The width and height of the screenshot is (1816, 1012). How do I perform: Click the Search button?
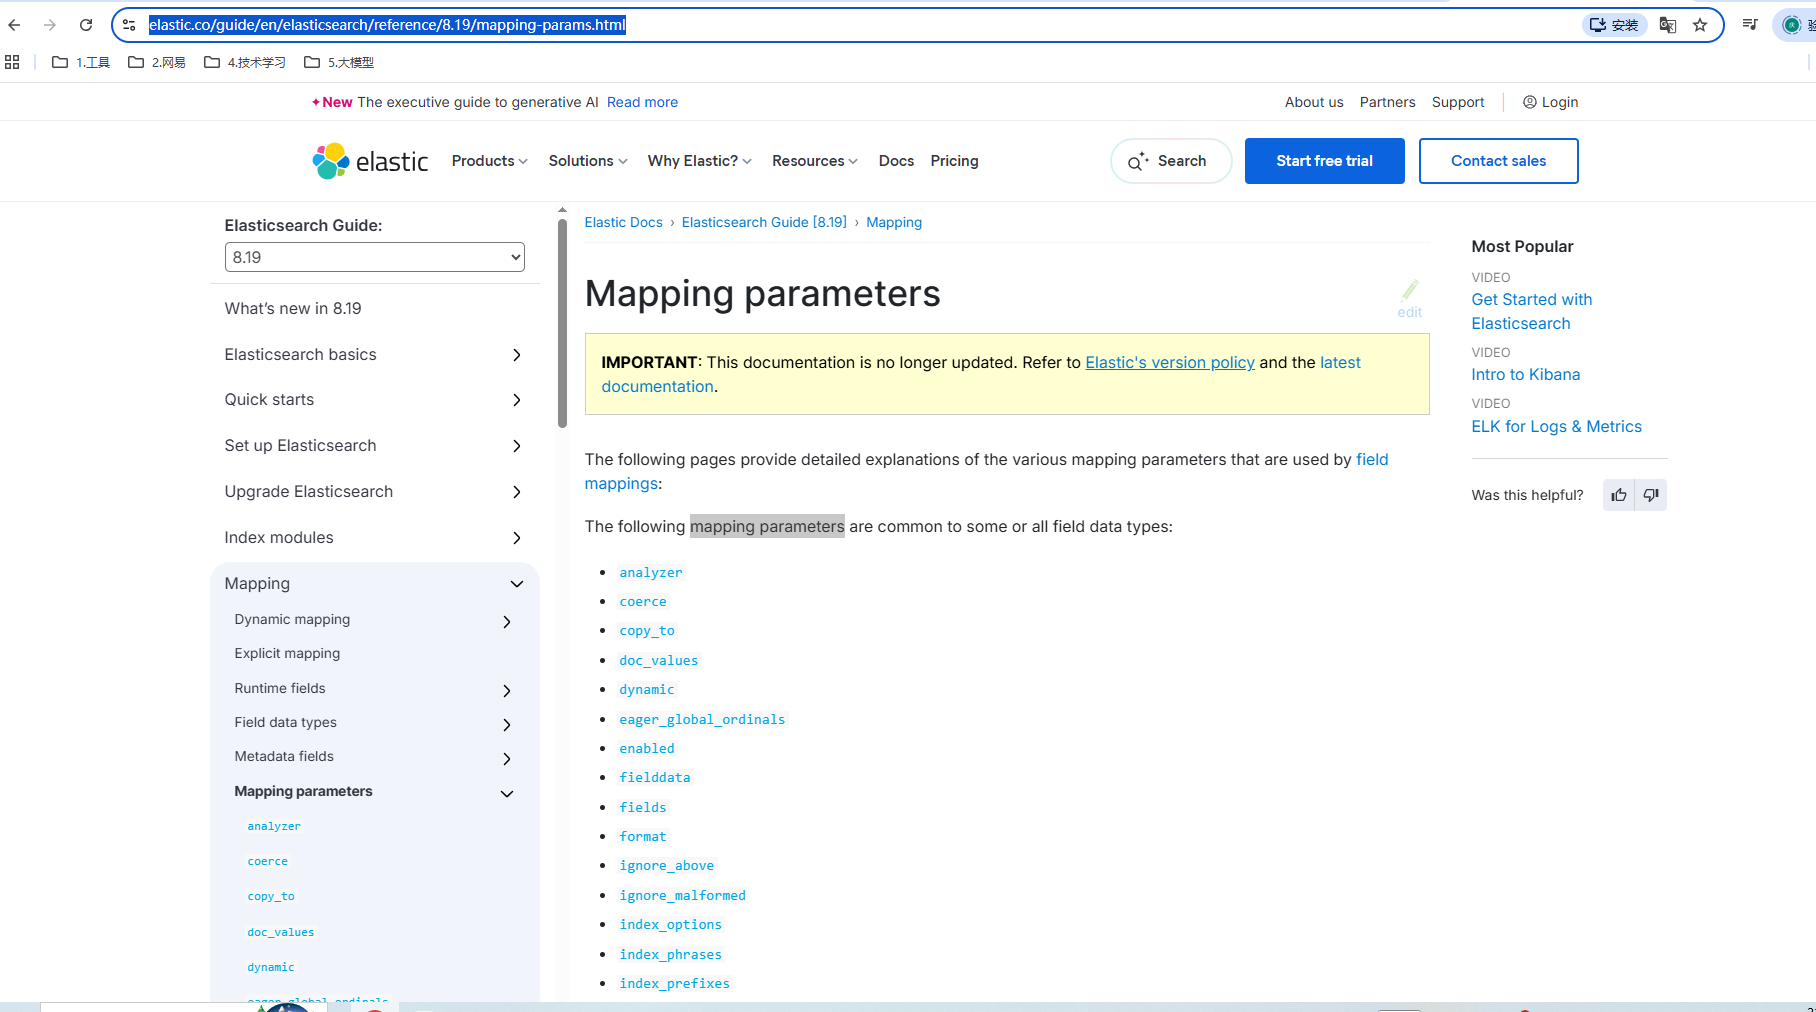[x=1171, y=161]
